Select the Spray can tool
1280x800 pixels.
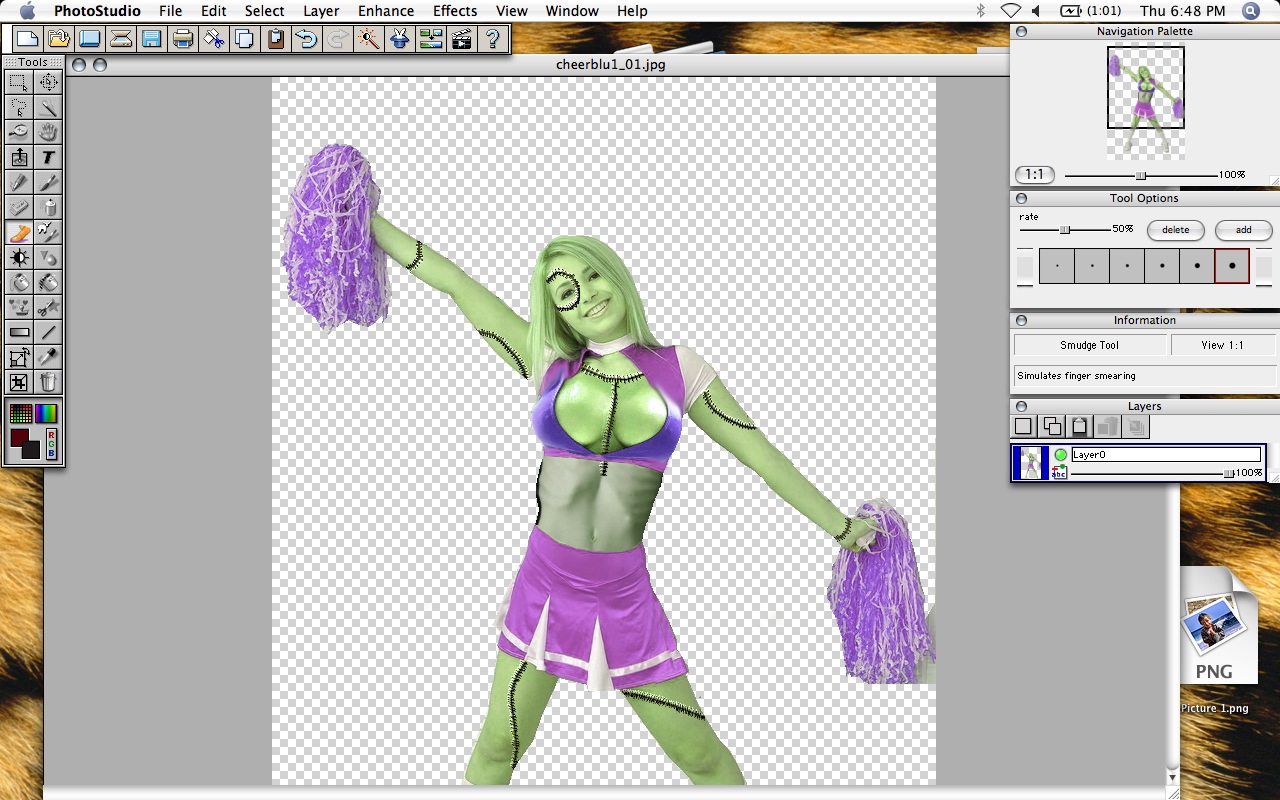click(48, 207)
